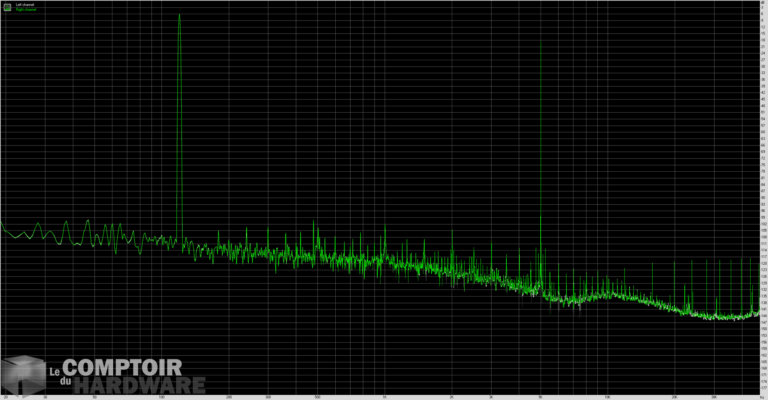Click the small 'Le' text in the watermark
Viewport: 768px width, 400px height.
(55, 371)
